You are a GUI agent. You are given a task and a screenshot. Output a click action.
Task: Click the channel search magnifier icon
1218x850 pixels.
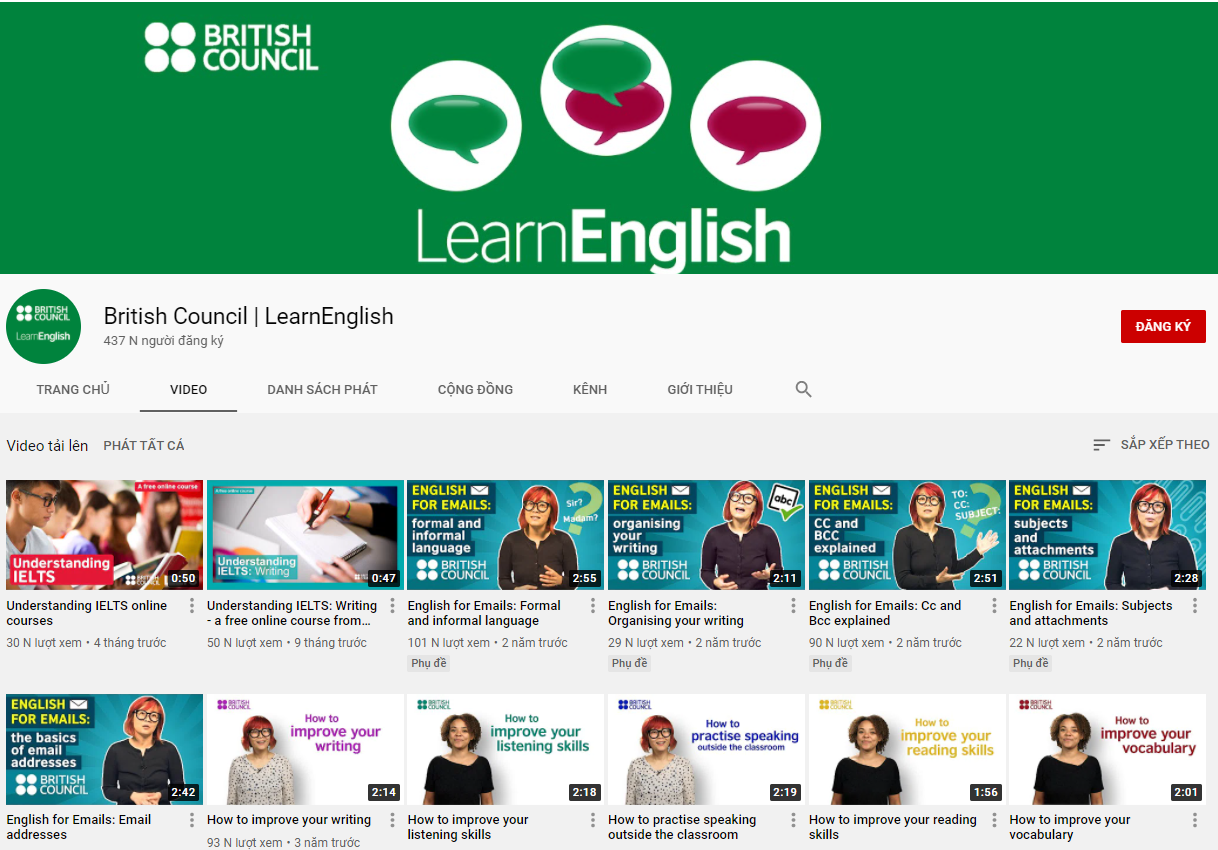coord(804,389)
